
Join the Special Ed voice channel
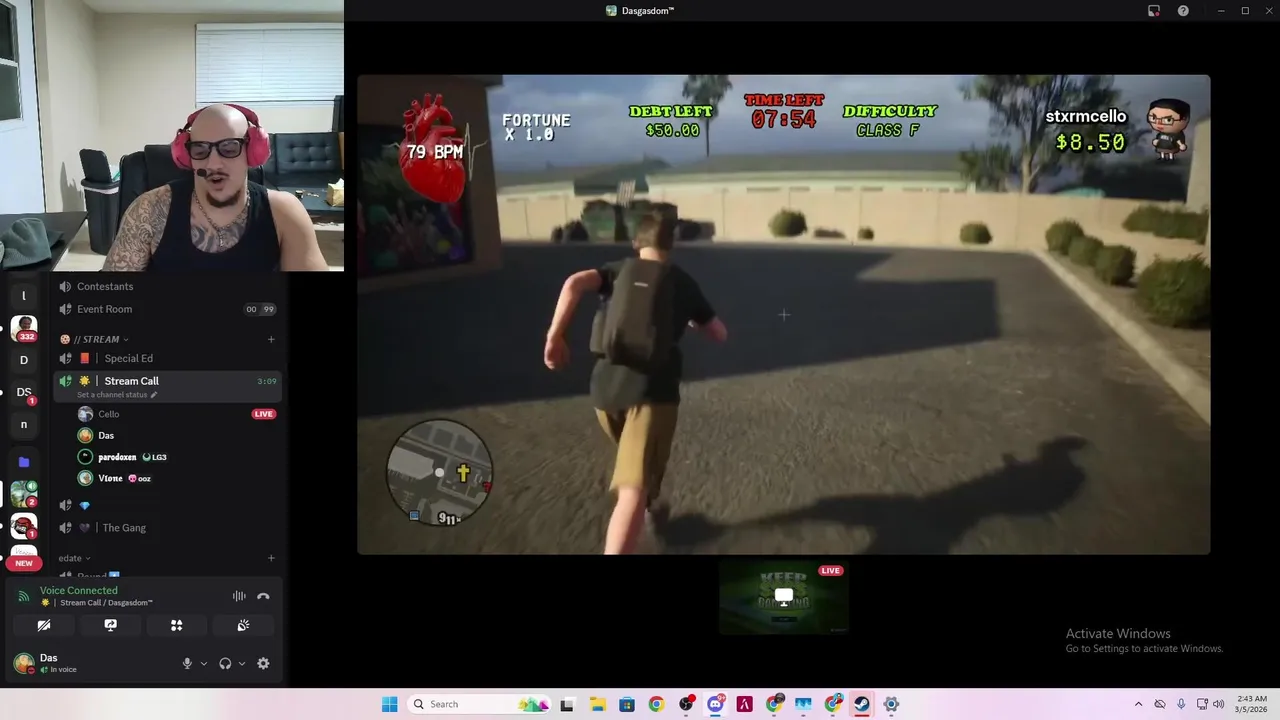pyautogui.click(x=168, y=358)
